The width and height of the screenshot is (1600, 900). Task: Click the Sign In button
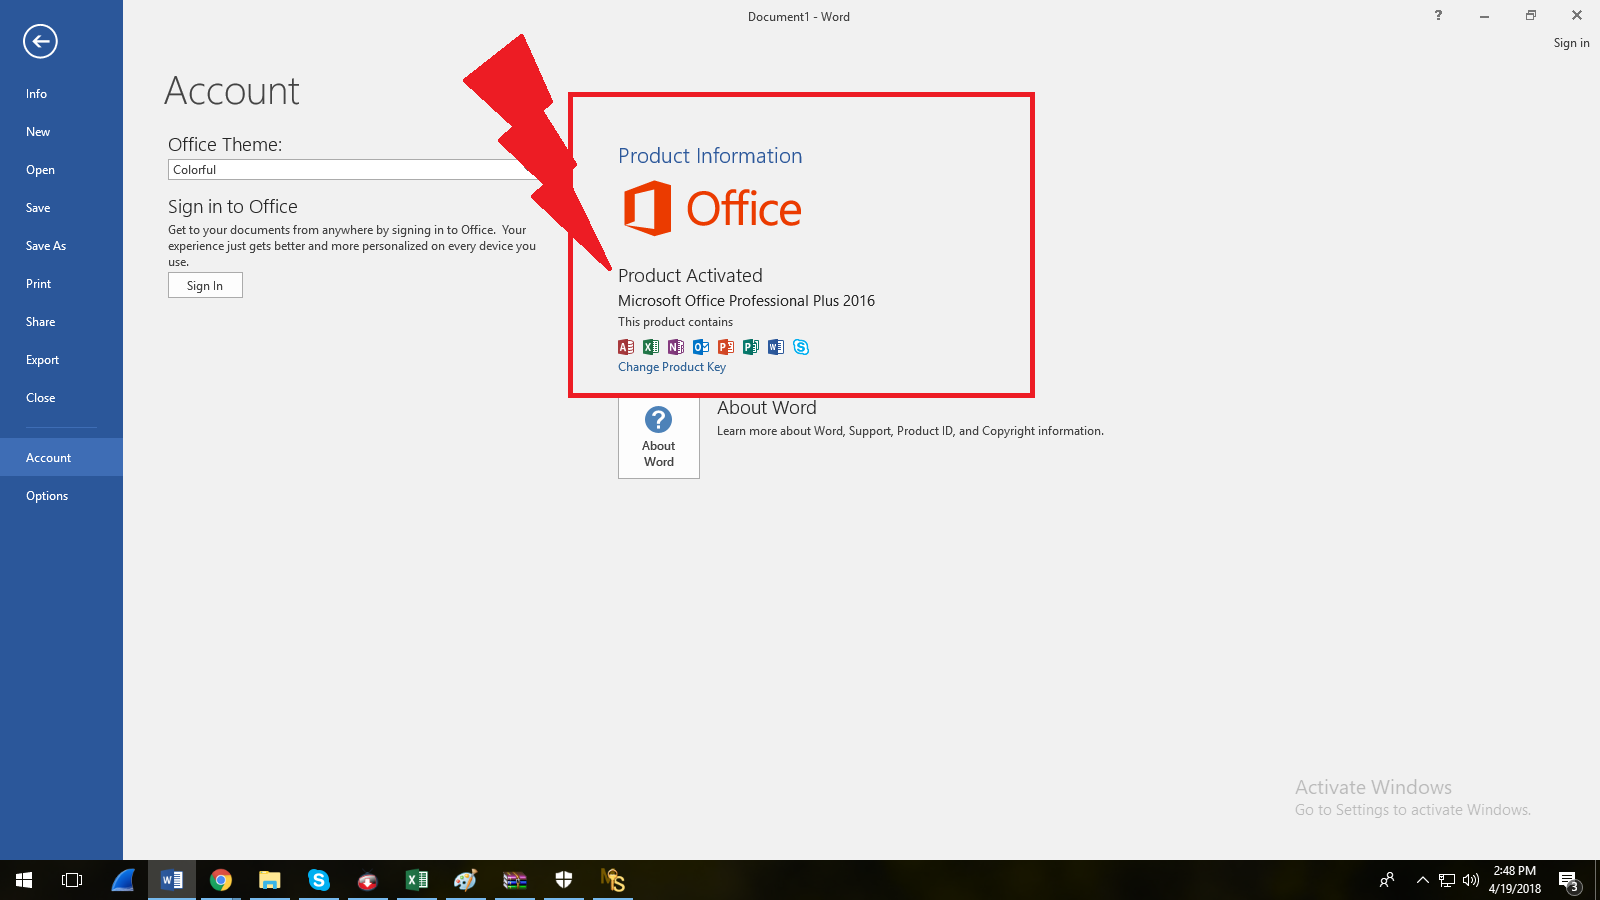point(205,286)
